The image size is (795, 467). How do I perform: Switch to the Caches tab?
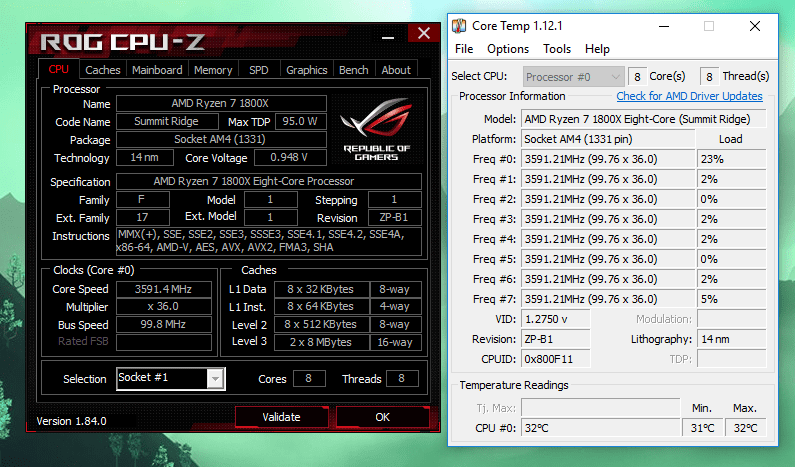102,70
